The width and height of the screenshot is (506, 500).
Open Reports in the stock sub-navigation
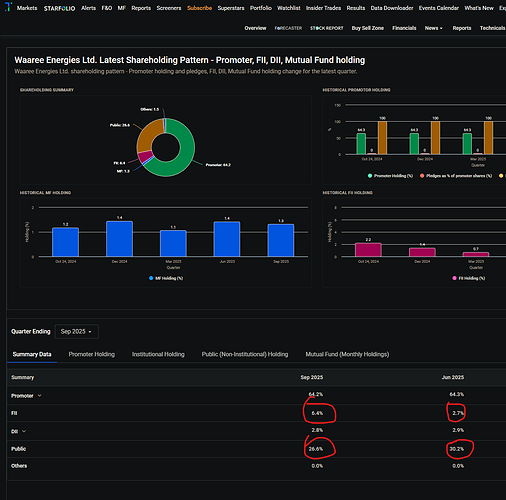tap(462, 28)
